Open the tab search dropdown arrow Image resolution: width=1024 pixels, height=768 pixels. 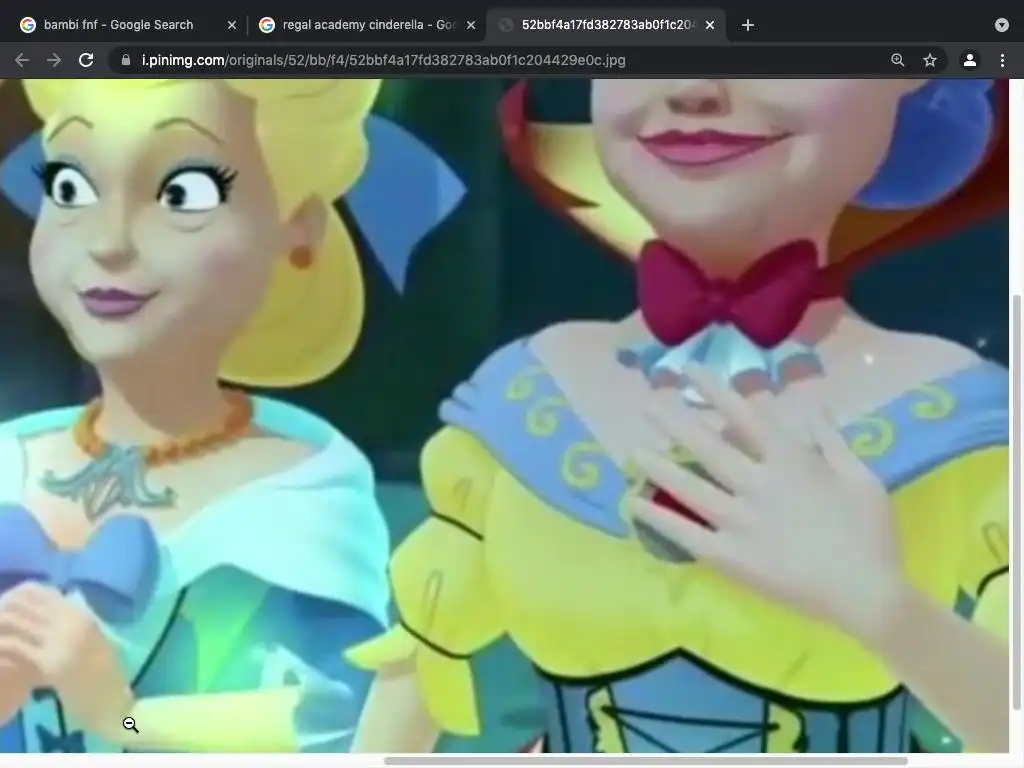[x=1002, y=25]
